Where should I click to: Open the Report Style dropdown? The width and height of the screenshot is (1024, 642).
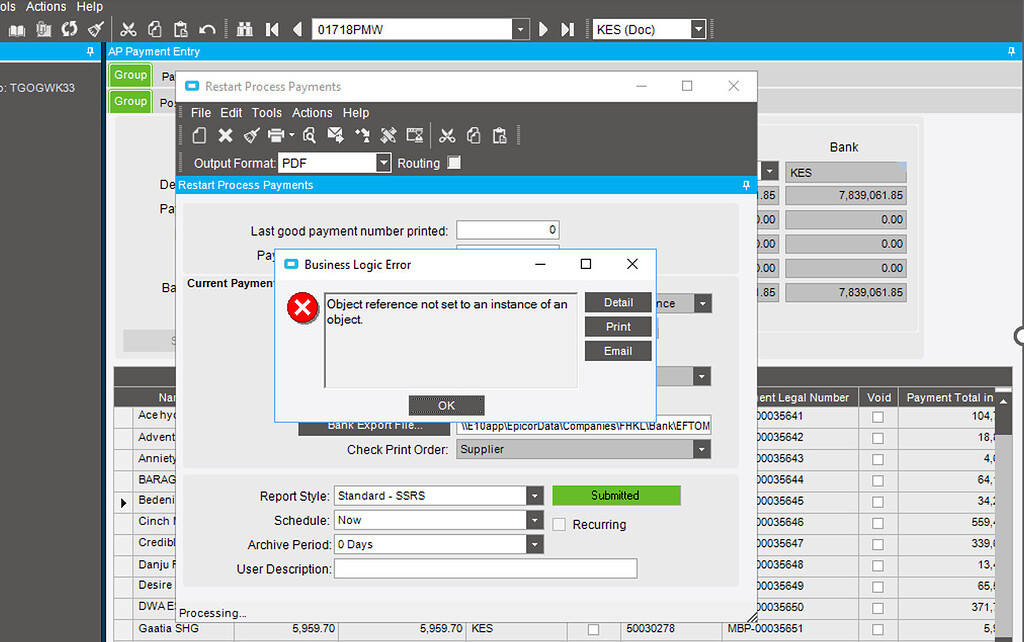pyautogui.click(x=534, y=495)
